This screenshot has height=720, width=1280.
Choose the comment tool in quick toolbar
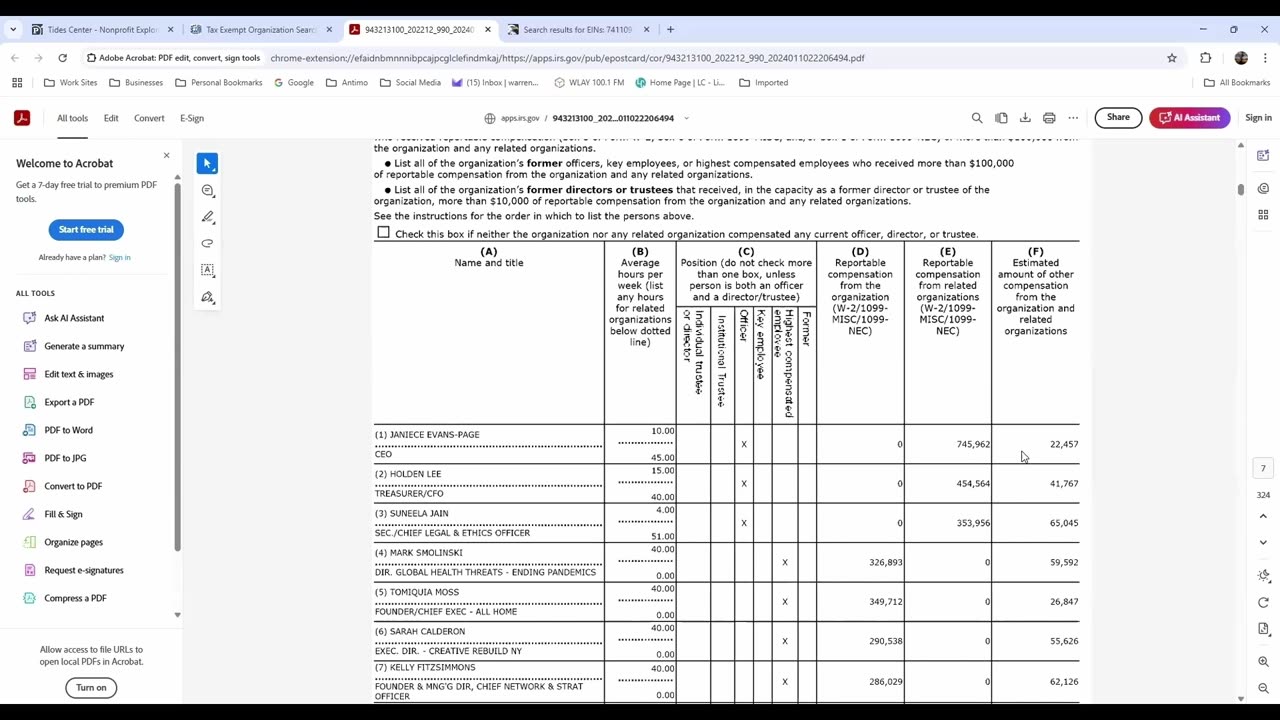pos(207,190)
